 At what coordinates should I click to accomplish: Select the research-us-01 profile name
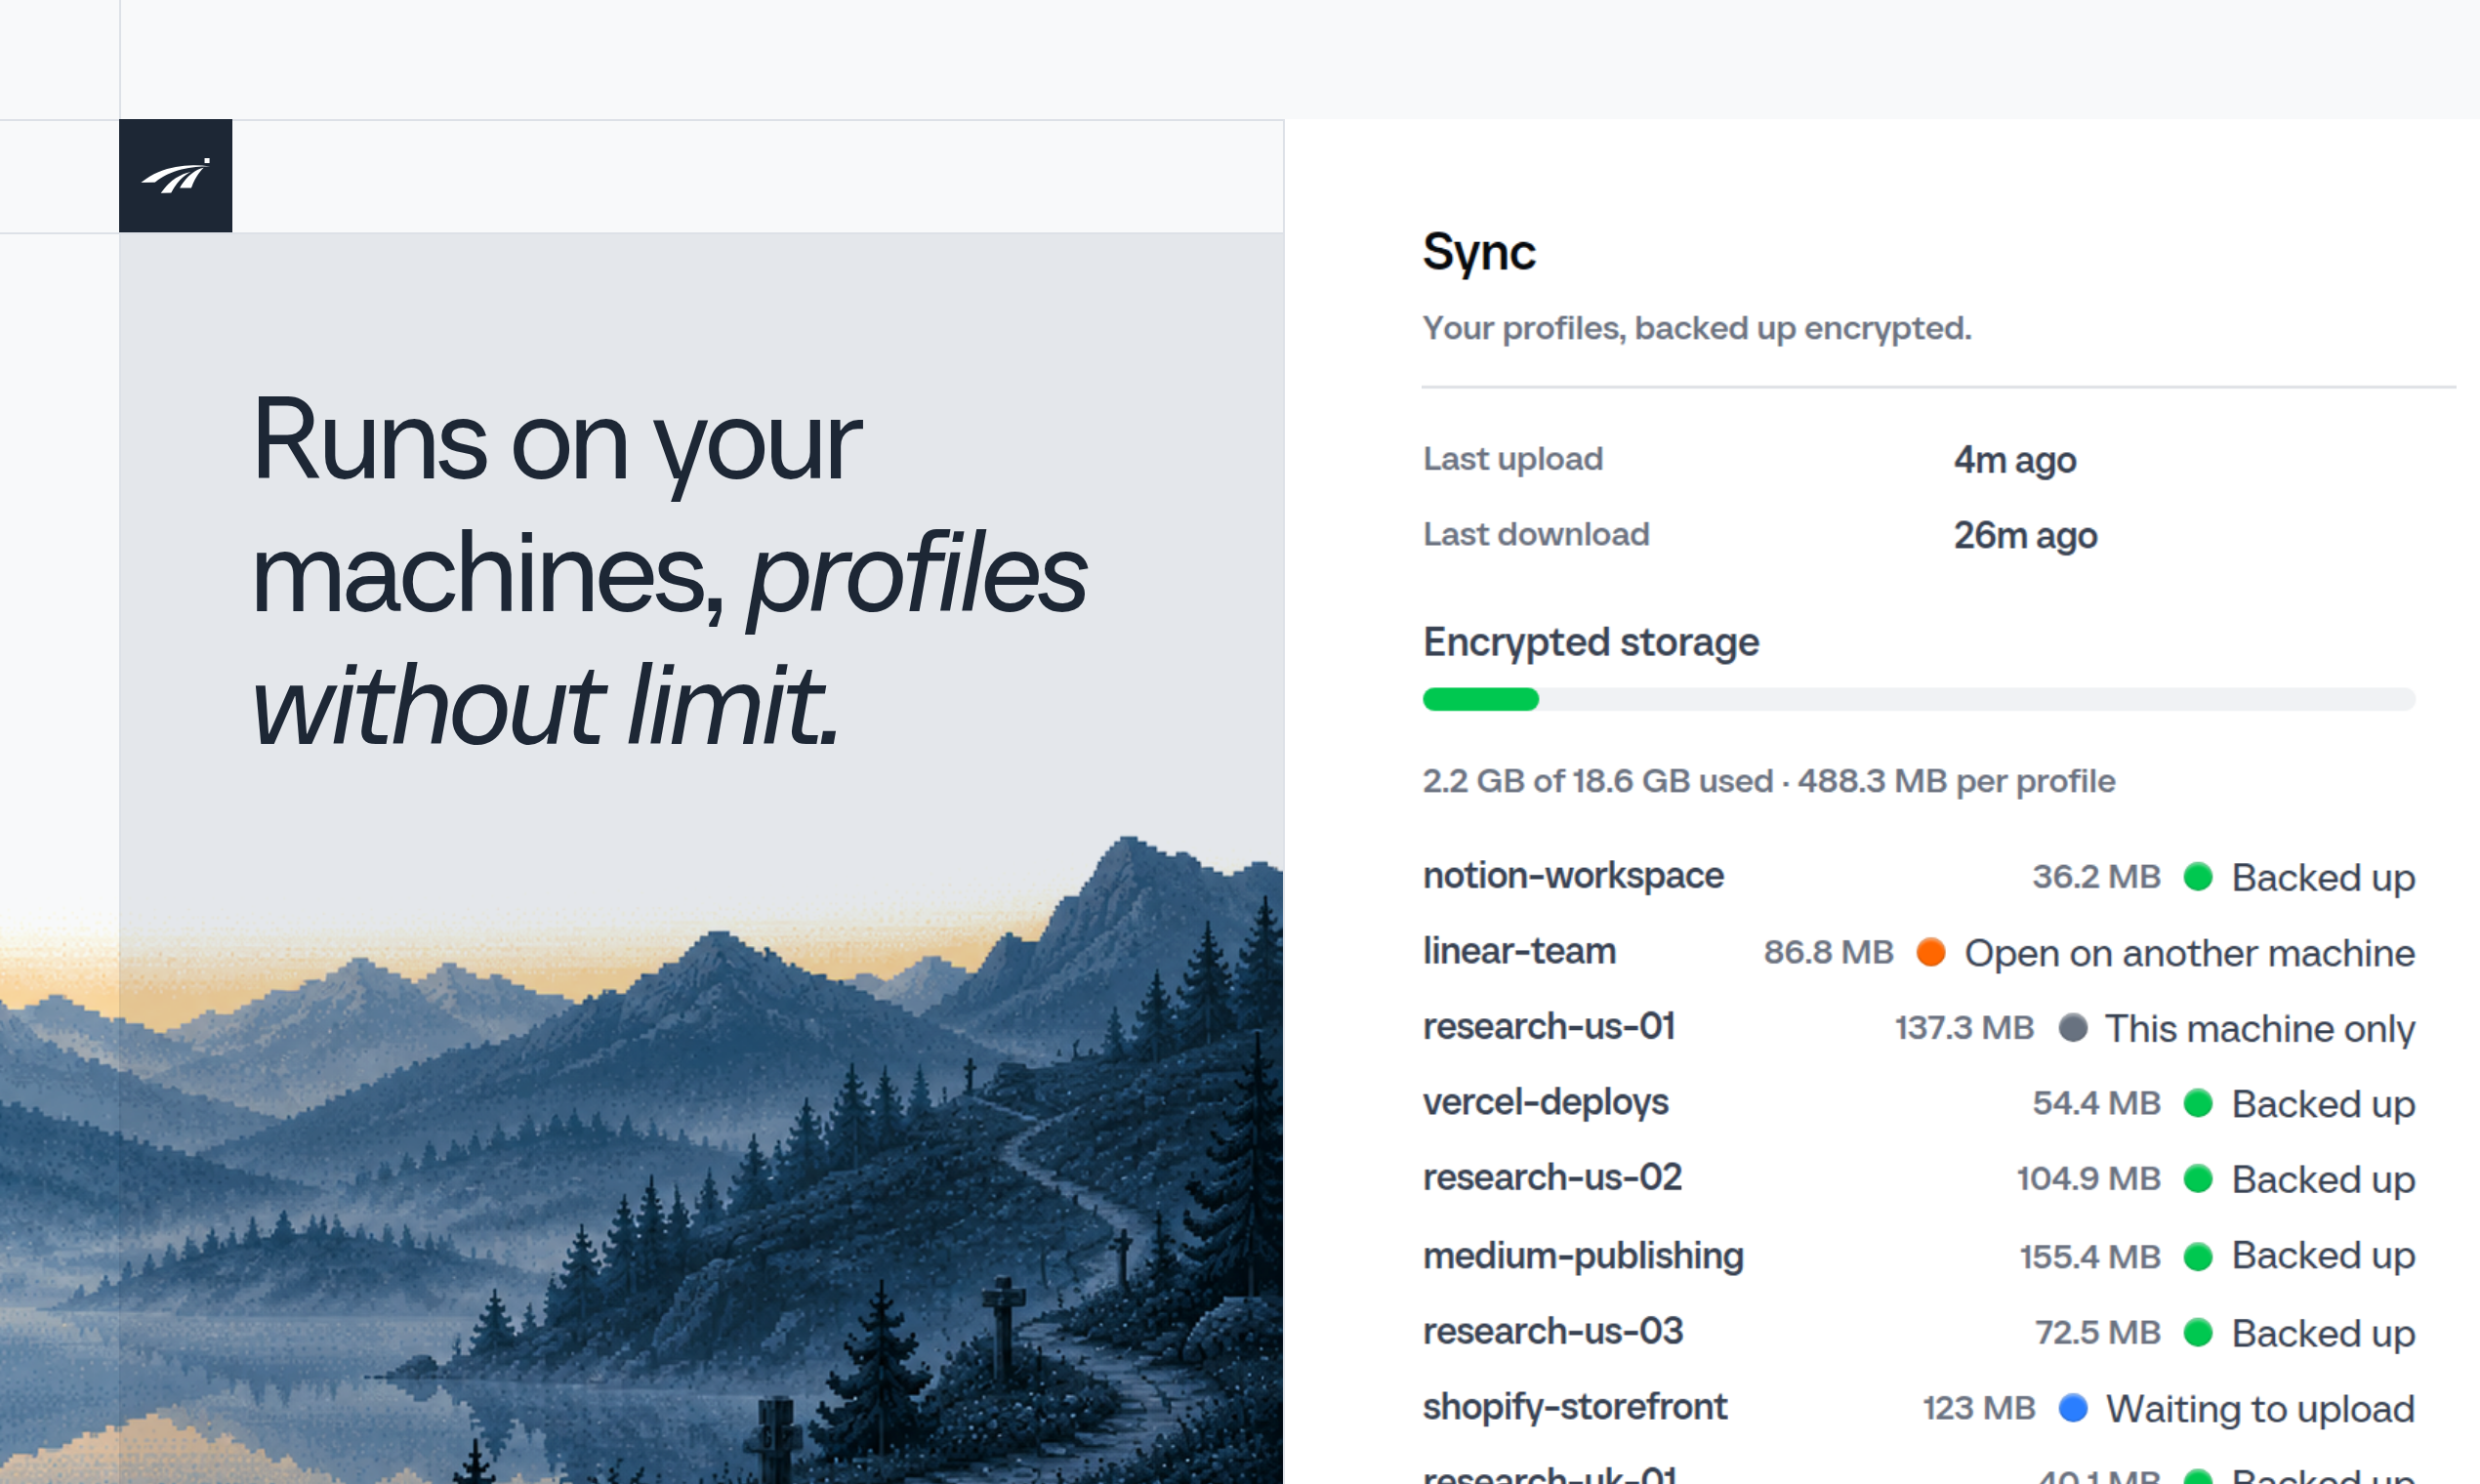point(1548,1027)
